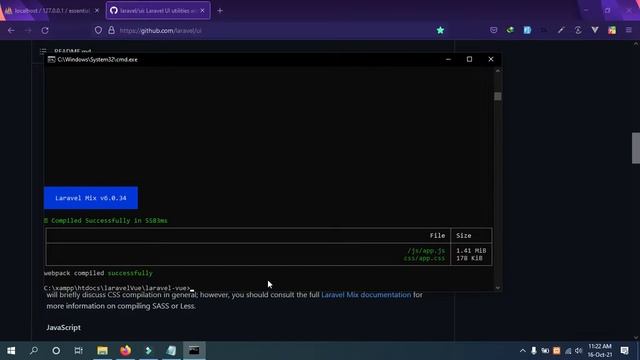The width and height of the screenshot is (640, 360).
Task: Open the network tray icon
Action: 568,351
